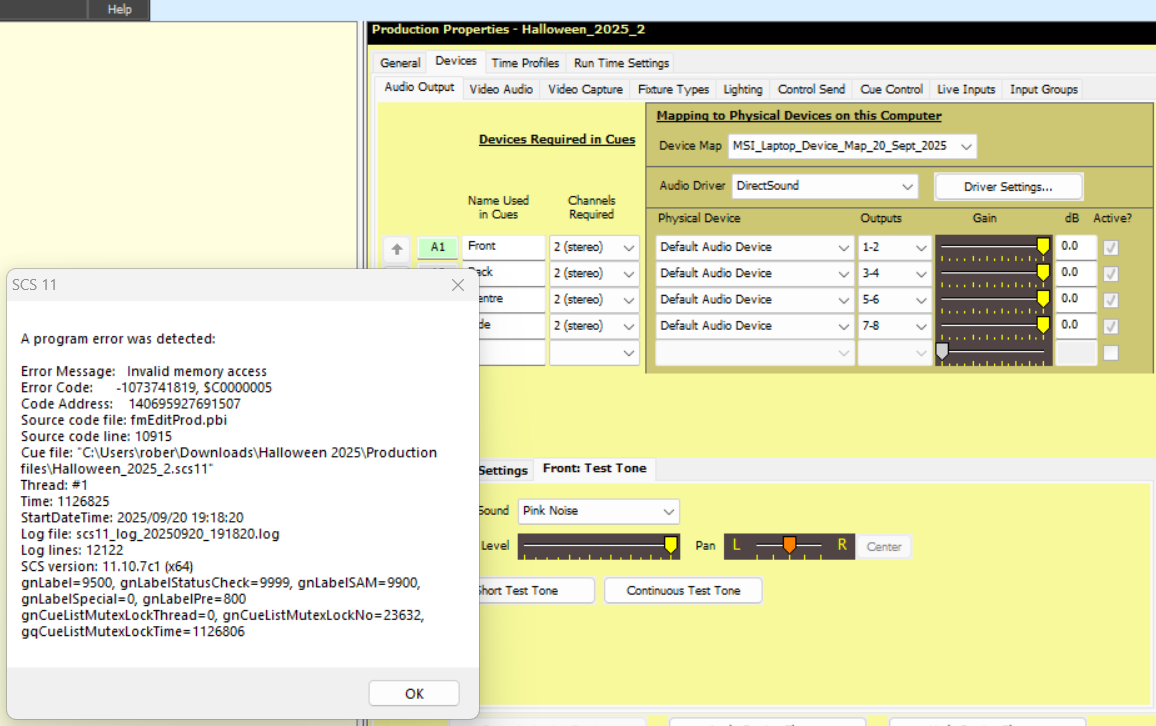Close the SCS 11 error dialog
The width and height of the screenshot is (1156, 726).
(x=458, y=285)
